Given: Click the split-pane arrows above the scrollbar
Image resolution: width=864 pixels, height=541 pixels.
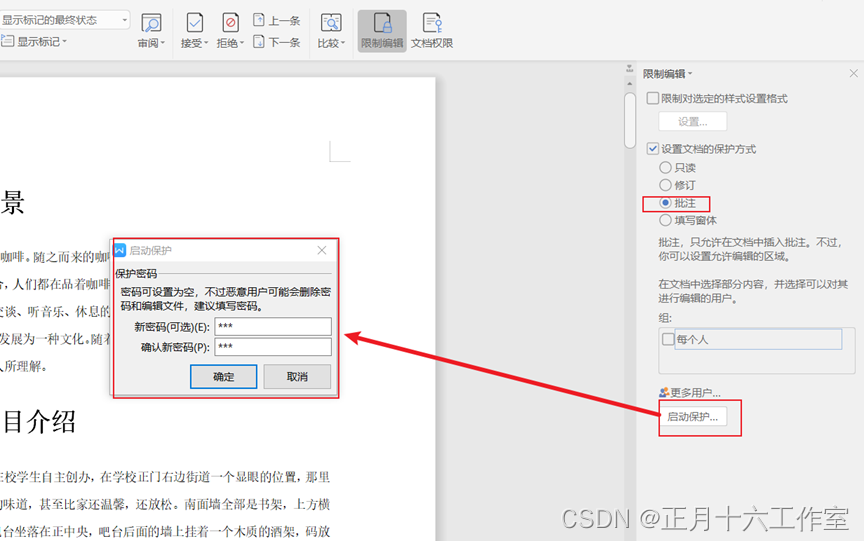Looking at the screenshot, I should (x=630, y=69).
